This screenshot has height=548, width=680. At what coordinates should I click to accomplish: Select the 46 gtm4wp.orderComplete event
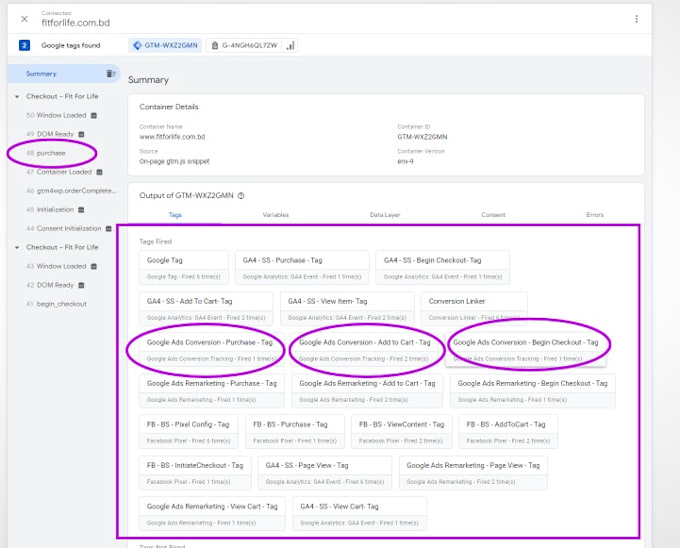[x=71, y=191]
